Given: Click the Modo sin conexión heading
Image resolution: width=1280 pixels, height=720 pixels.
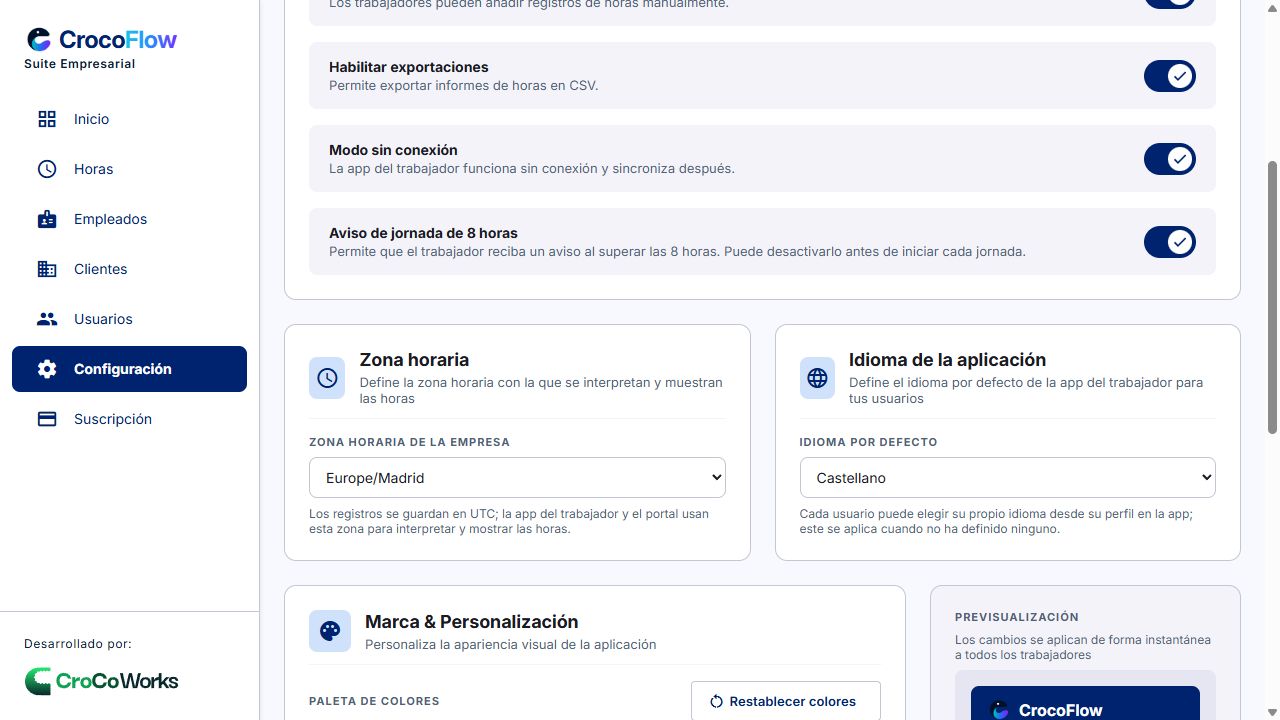Looking at the screenshot, I should coord(393,150).
